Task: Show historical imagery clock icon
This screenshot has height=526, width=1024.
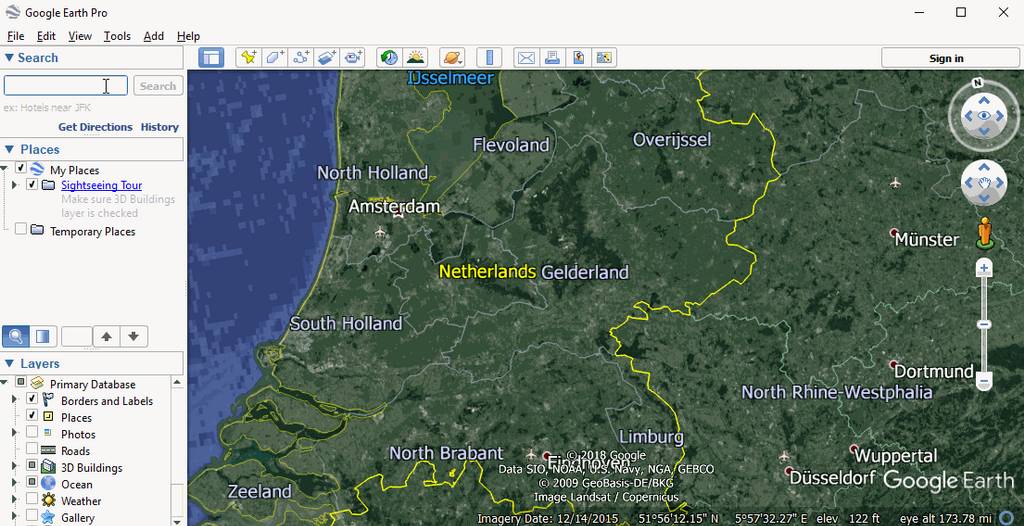Action: 389,58
